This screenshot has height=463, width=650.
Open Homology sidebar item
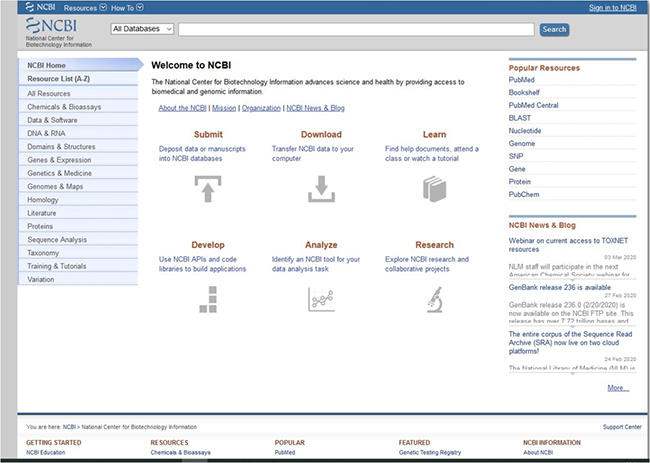(x=78, y=199)
